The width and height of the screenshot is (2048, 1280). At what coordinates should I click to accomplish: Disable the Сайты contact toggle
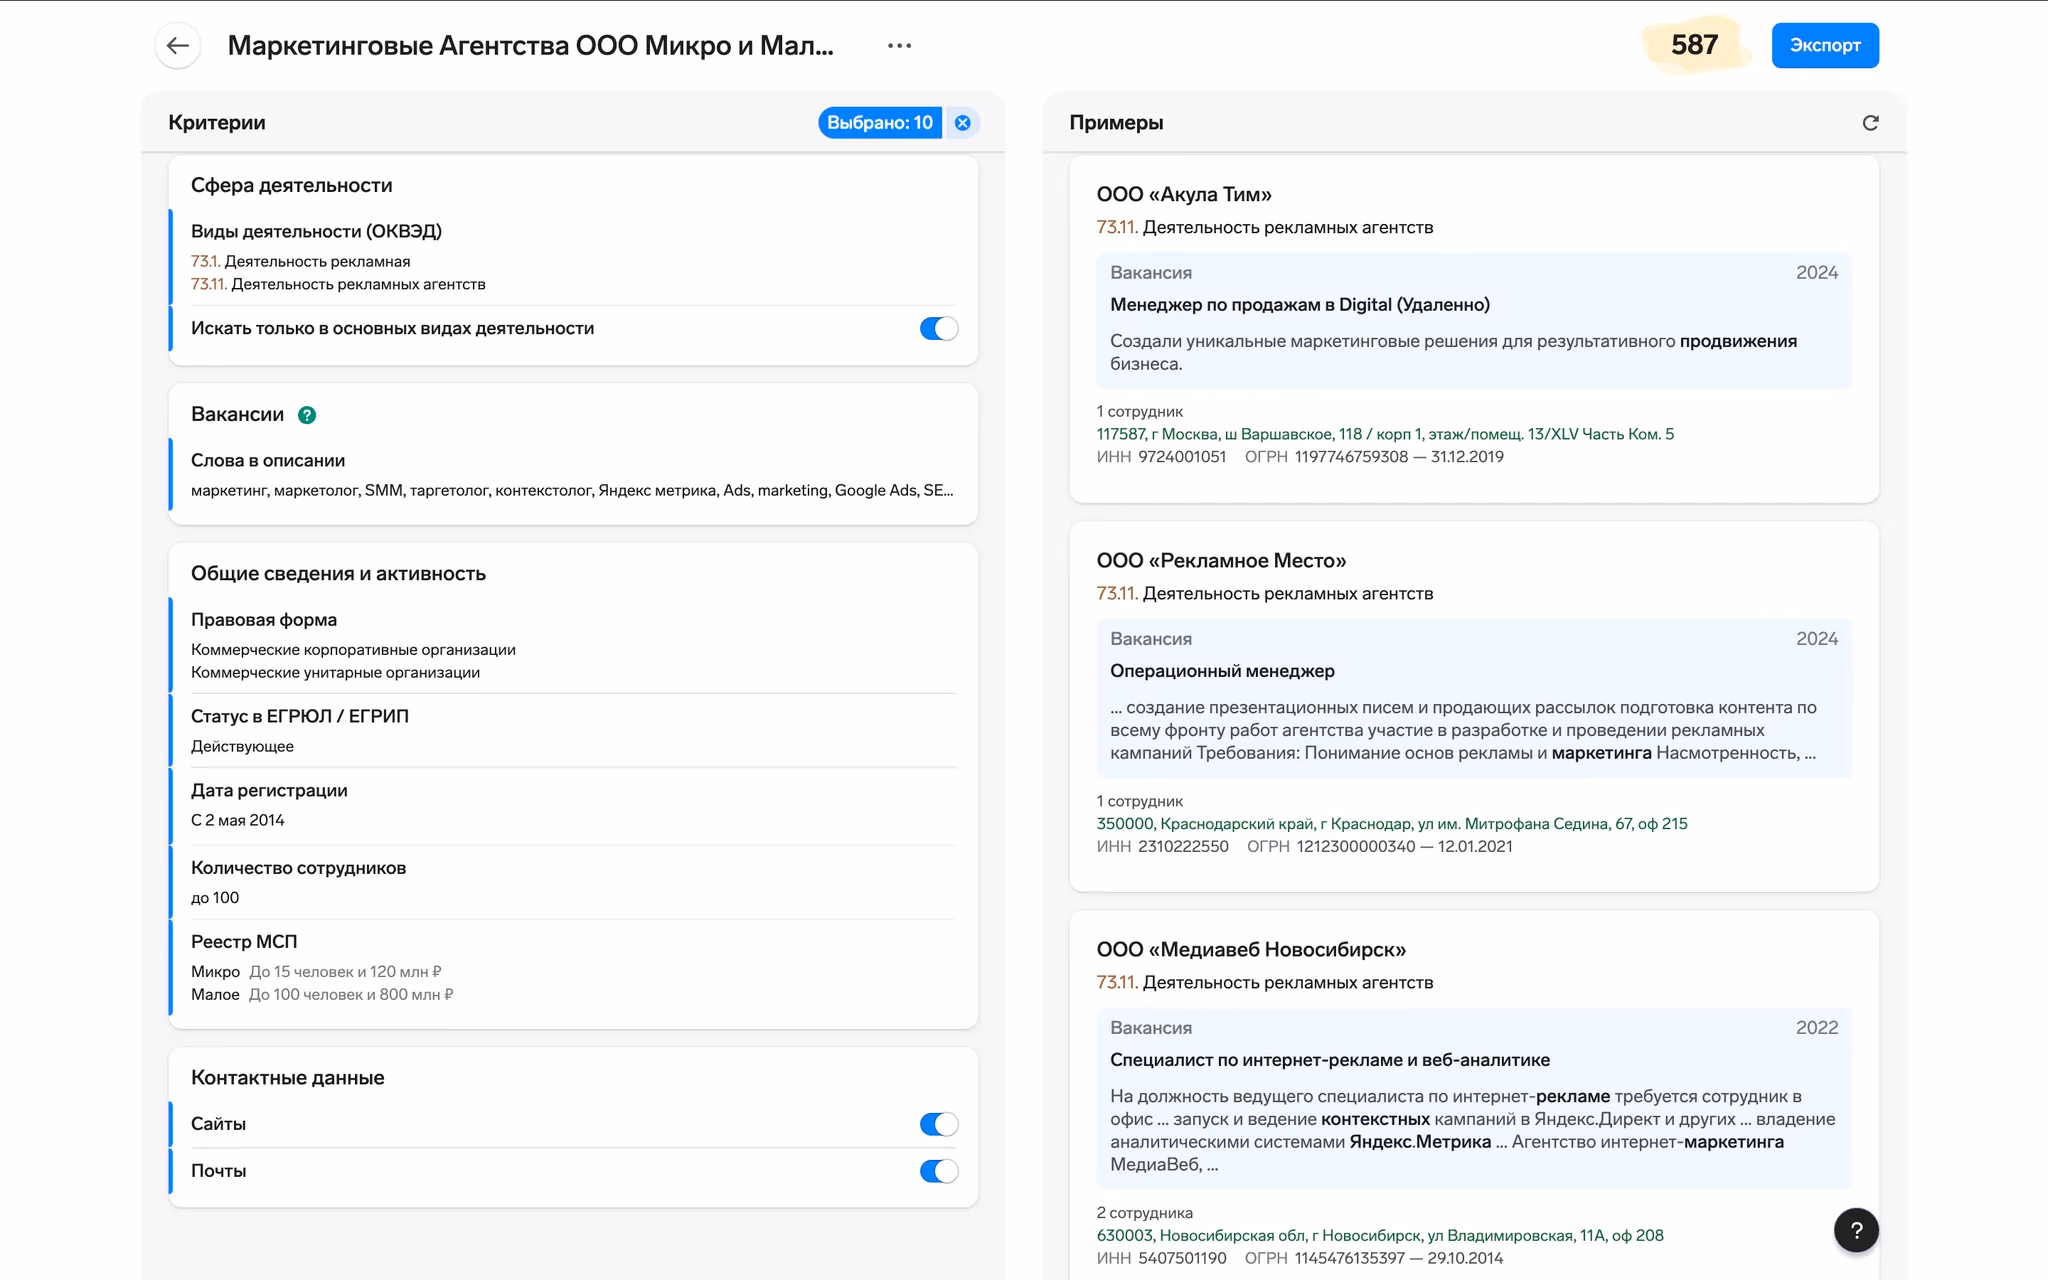click(x=938, y=1124)
